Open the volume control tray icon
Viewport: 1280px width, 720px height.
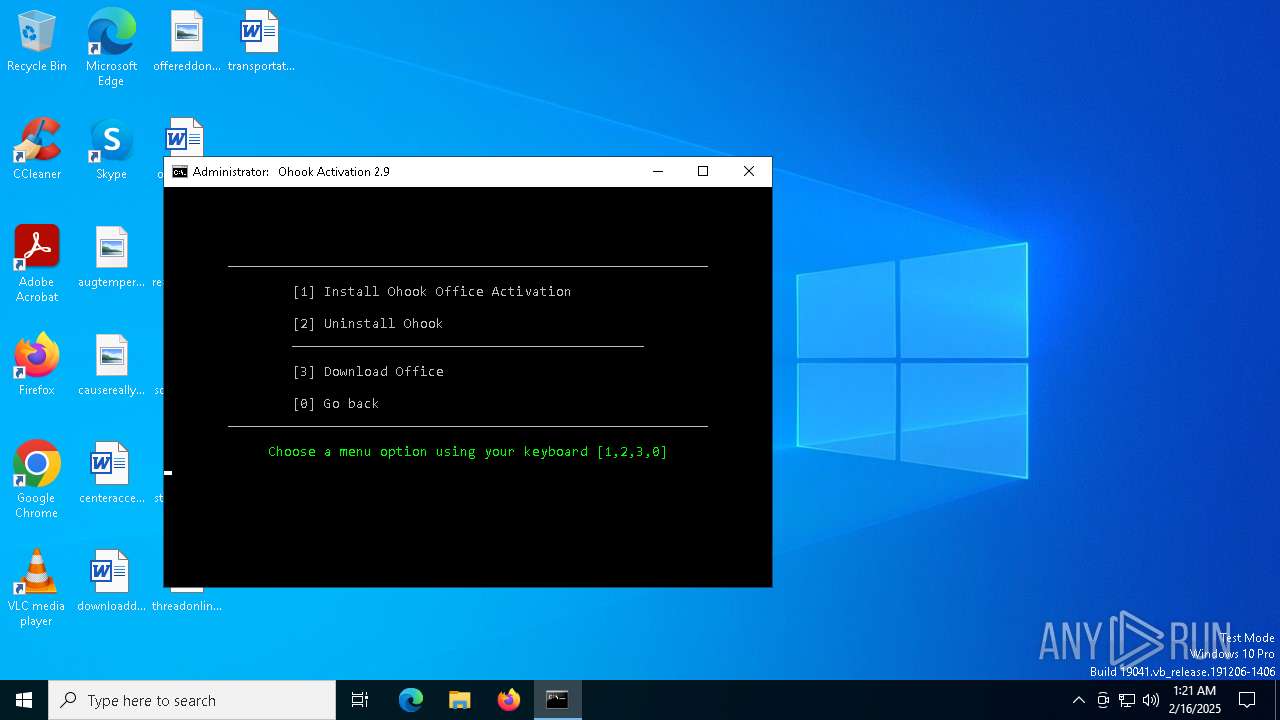pos(1151,700)
